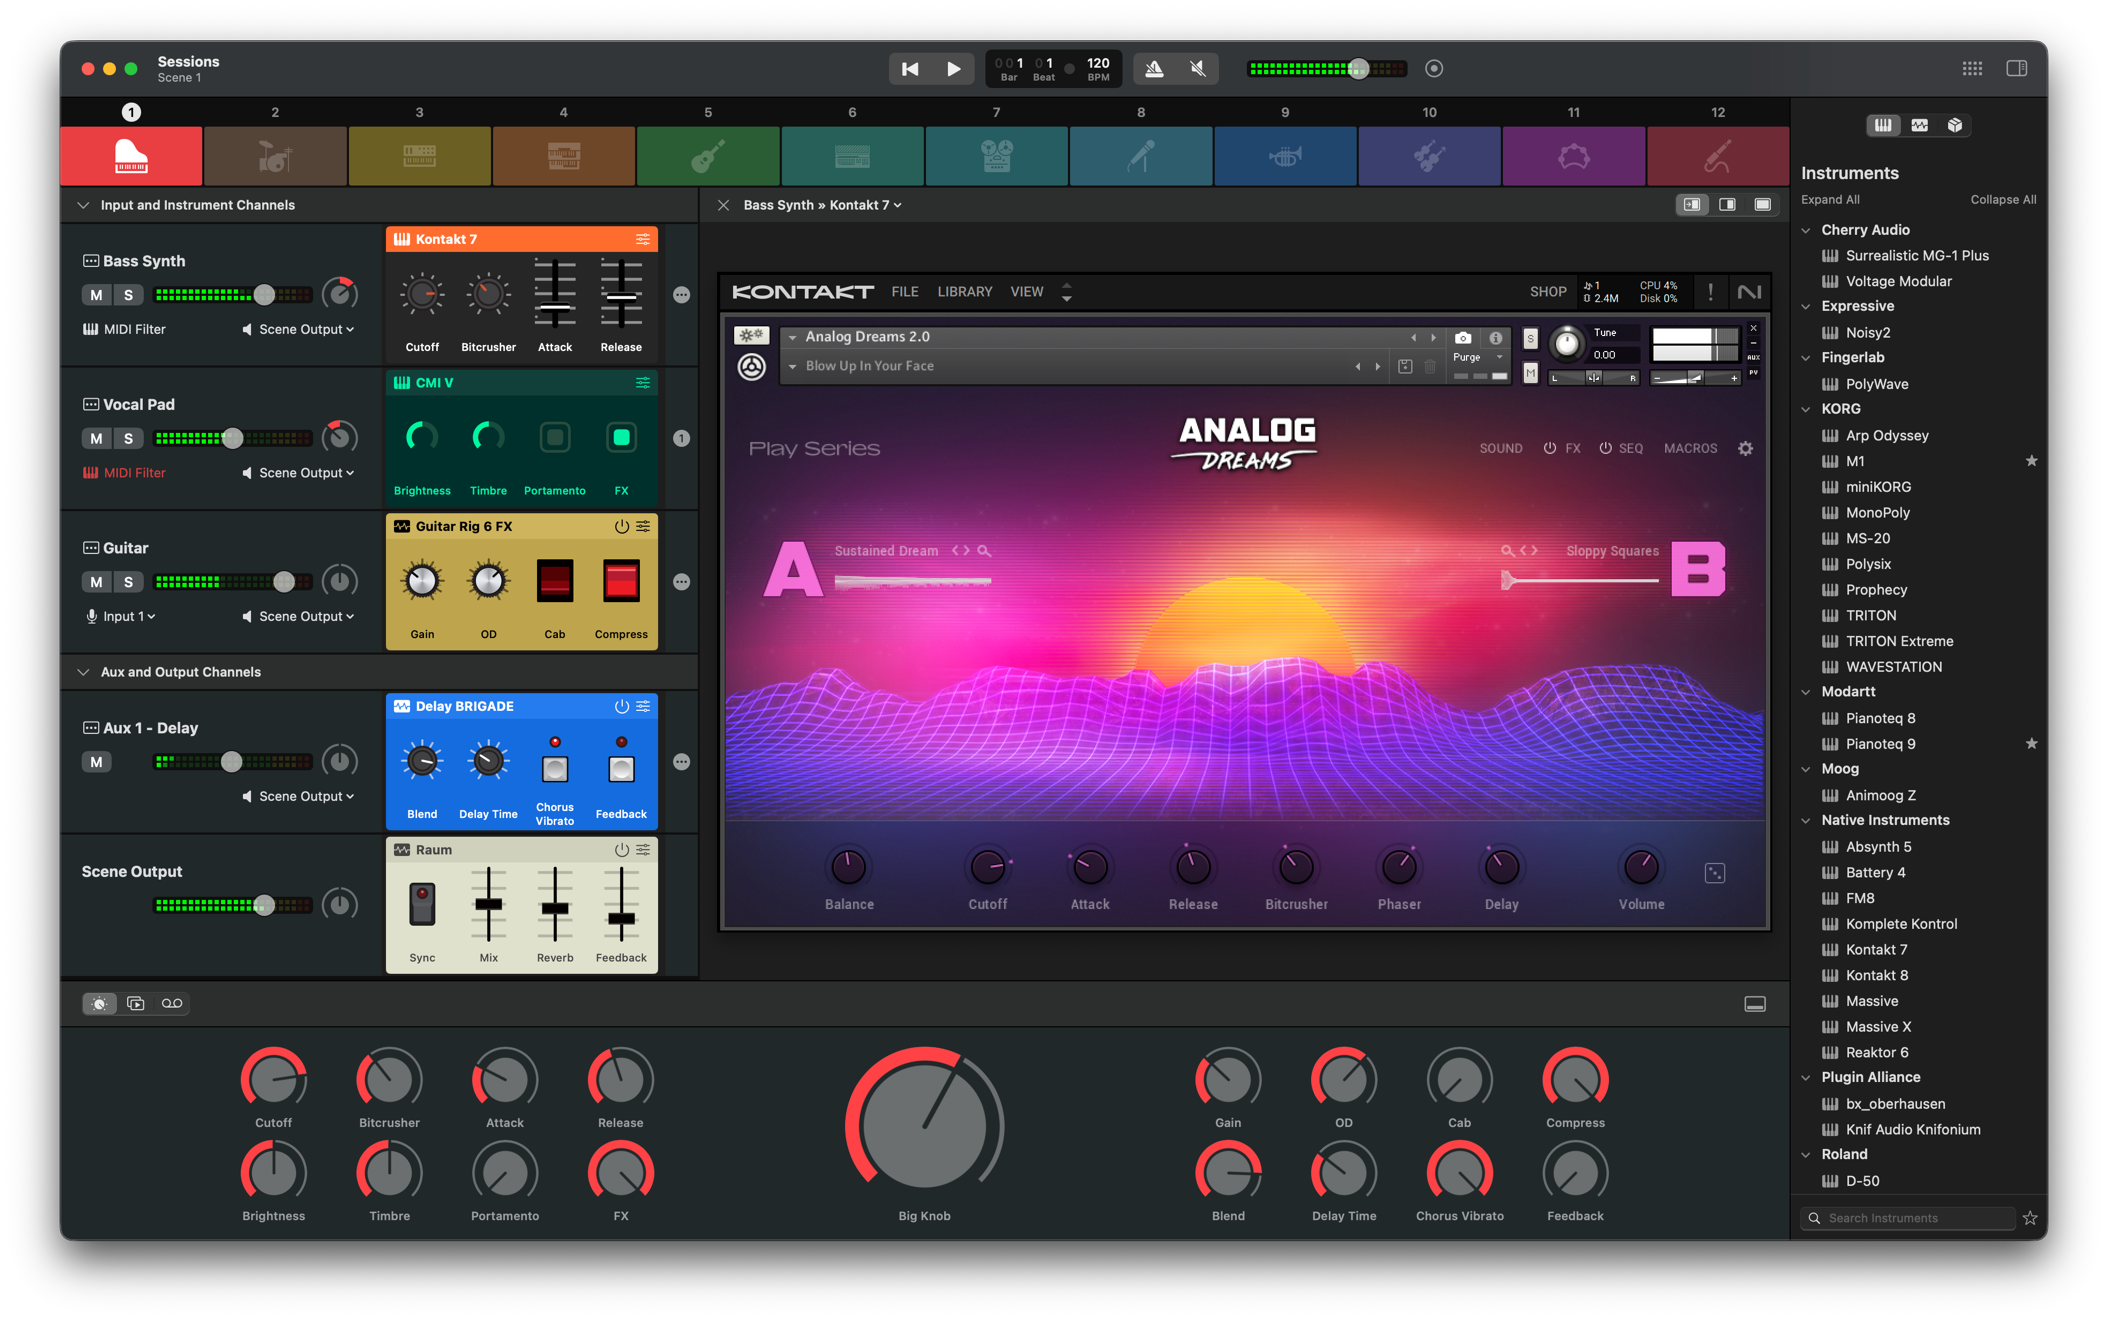The height and width of the screenshot is (1320, 2108).
Task: Open Guitar's Input 1 dropdown
Action: pyautogui.click(x=122, y=616)
